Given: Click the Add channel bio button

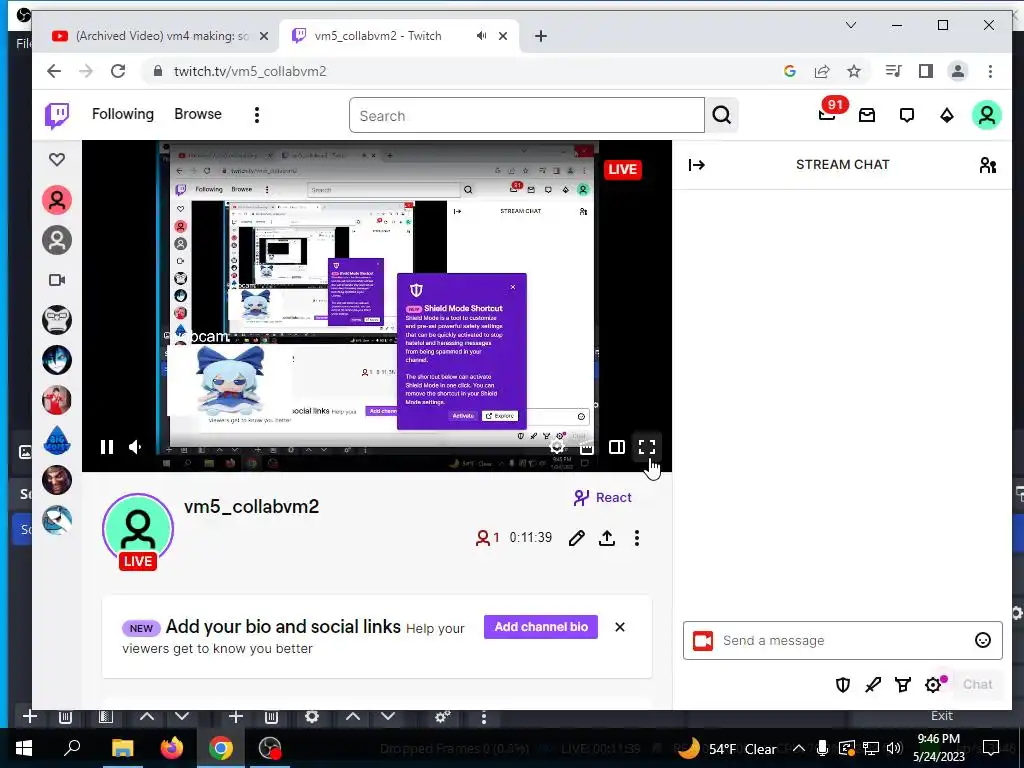Looking at the screenshot, I should click(541, 627).
